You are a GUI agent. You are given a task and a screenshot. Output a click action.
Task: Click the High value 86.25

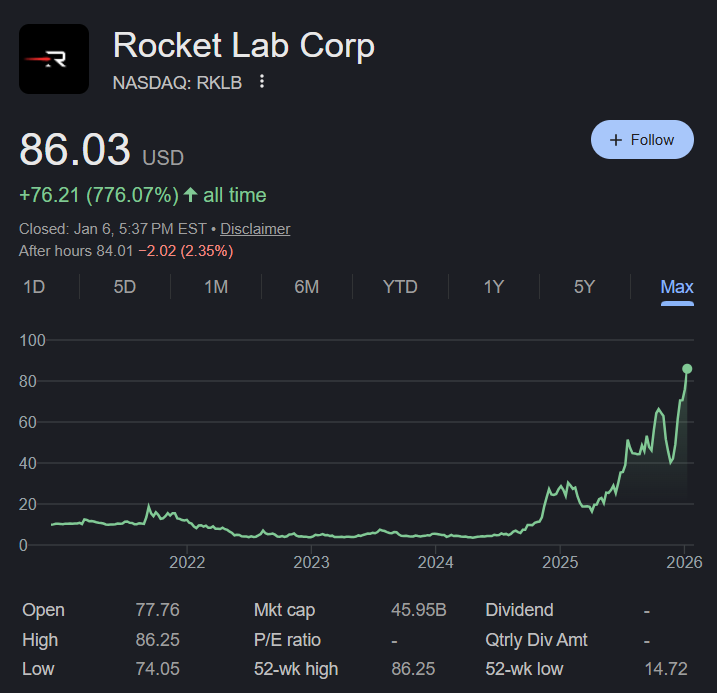(x=157, y=640)
